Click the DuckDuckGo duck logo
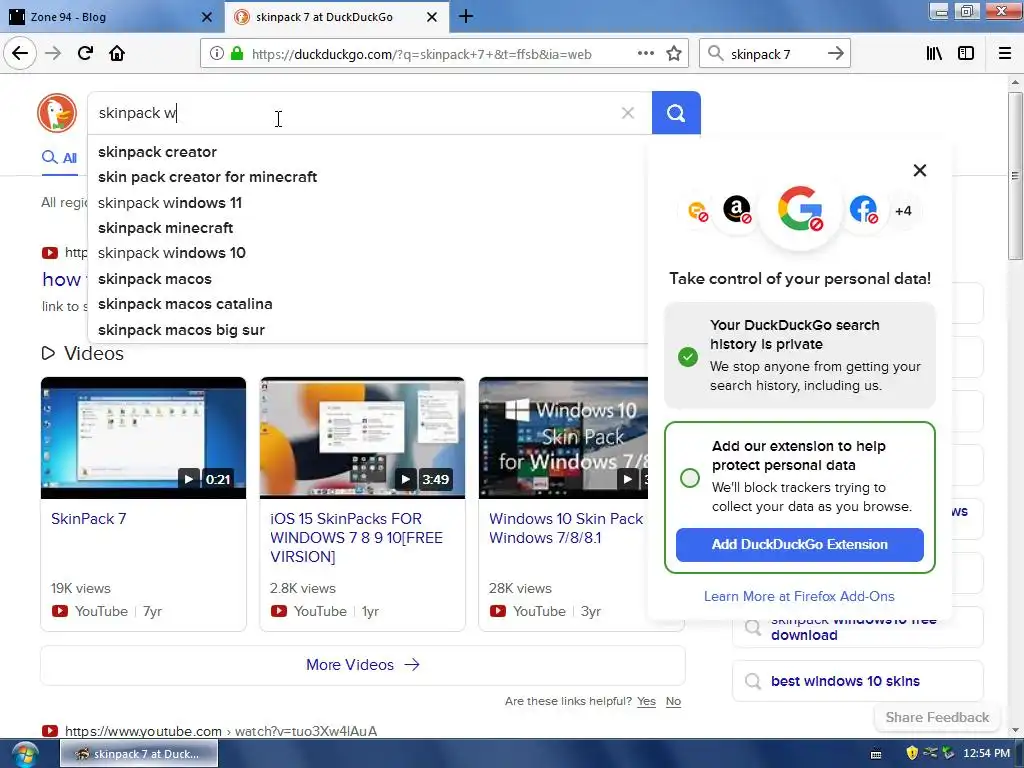 point(57,112)
